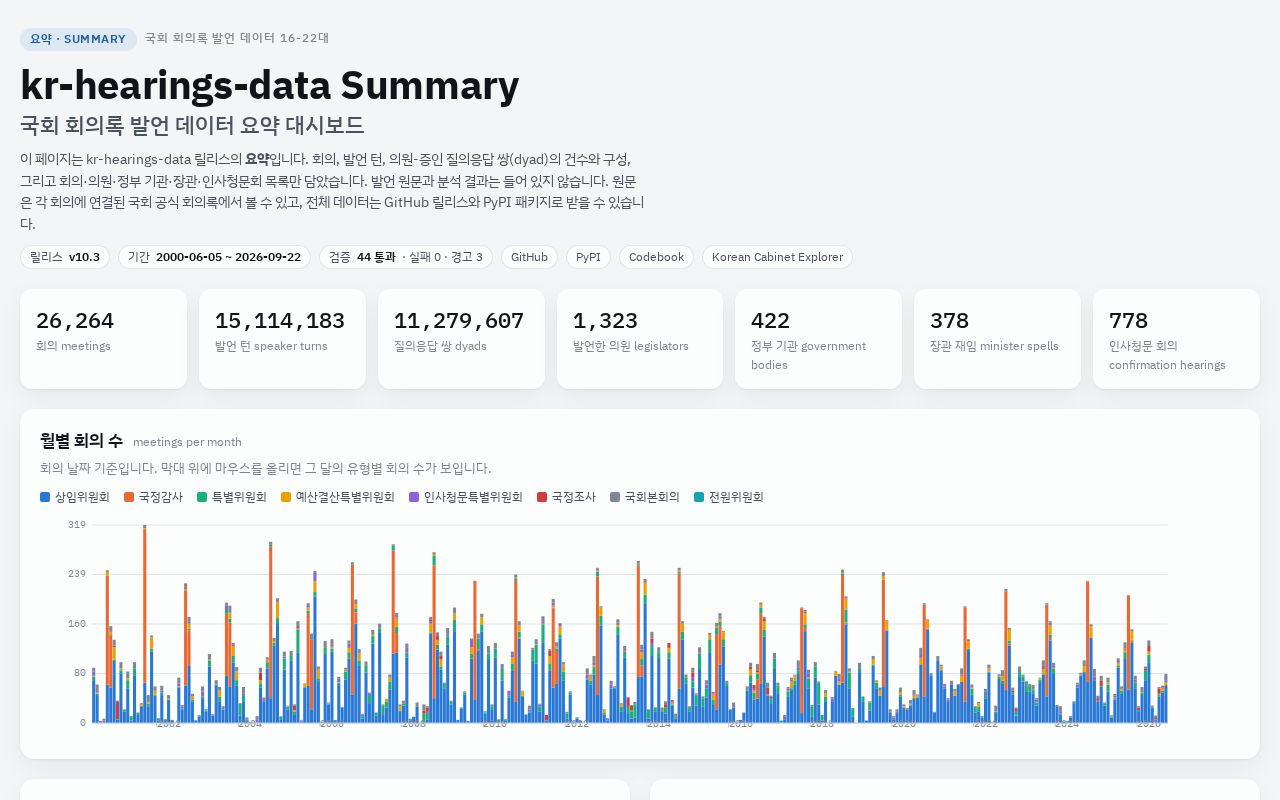Open the PyPI package link
Screen dimensions: 1280x800
(x=588, y=257)
